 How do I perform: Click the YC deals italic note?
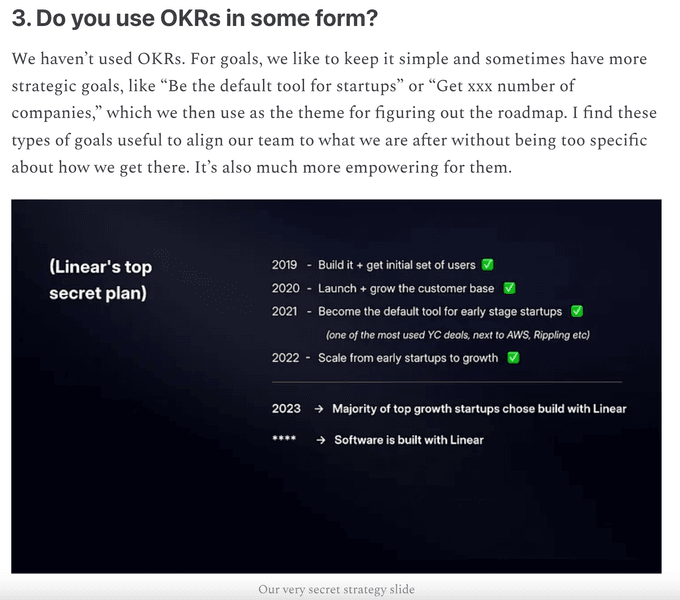458,335
